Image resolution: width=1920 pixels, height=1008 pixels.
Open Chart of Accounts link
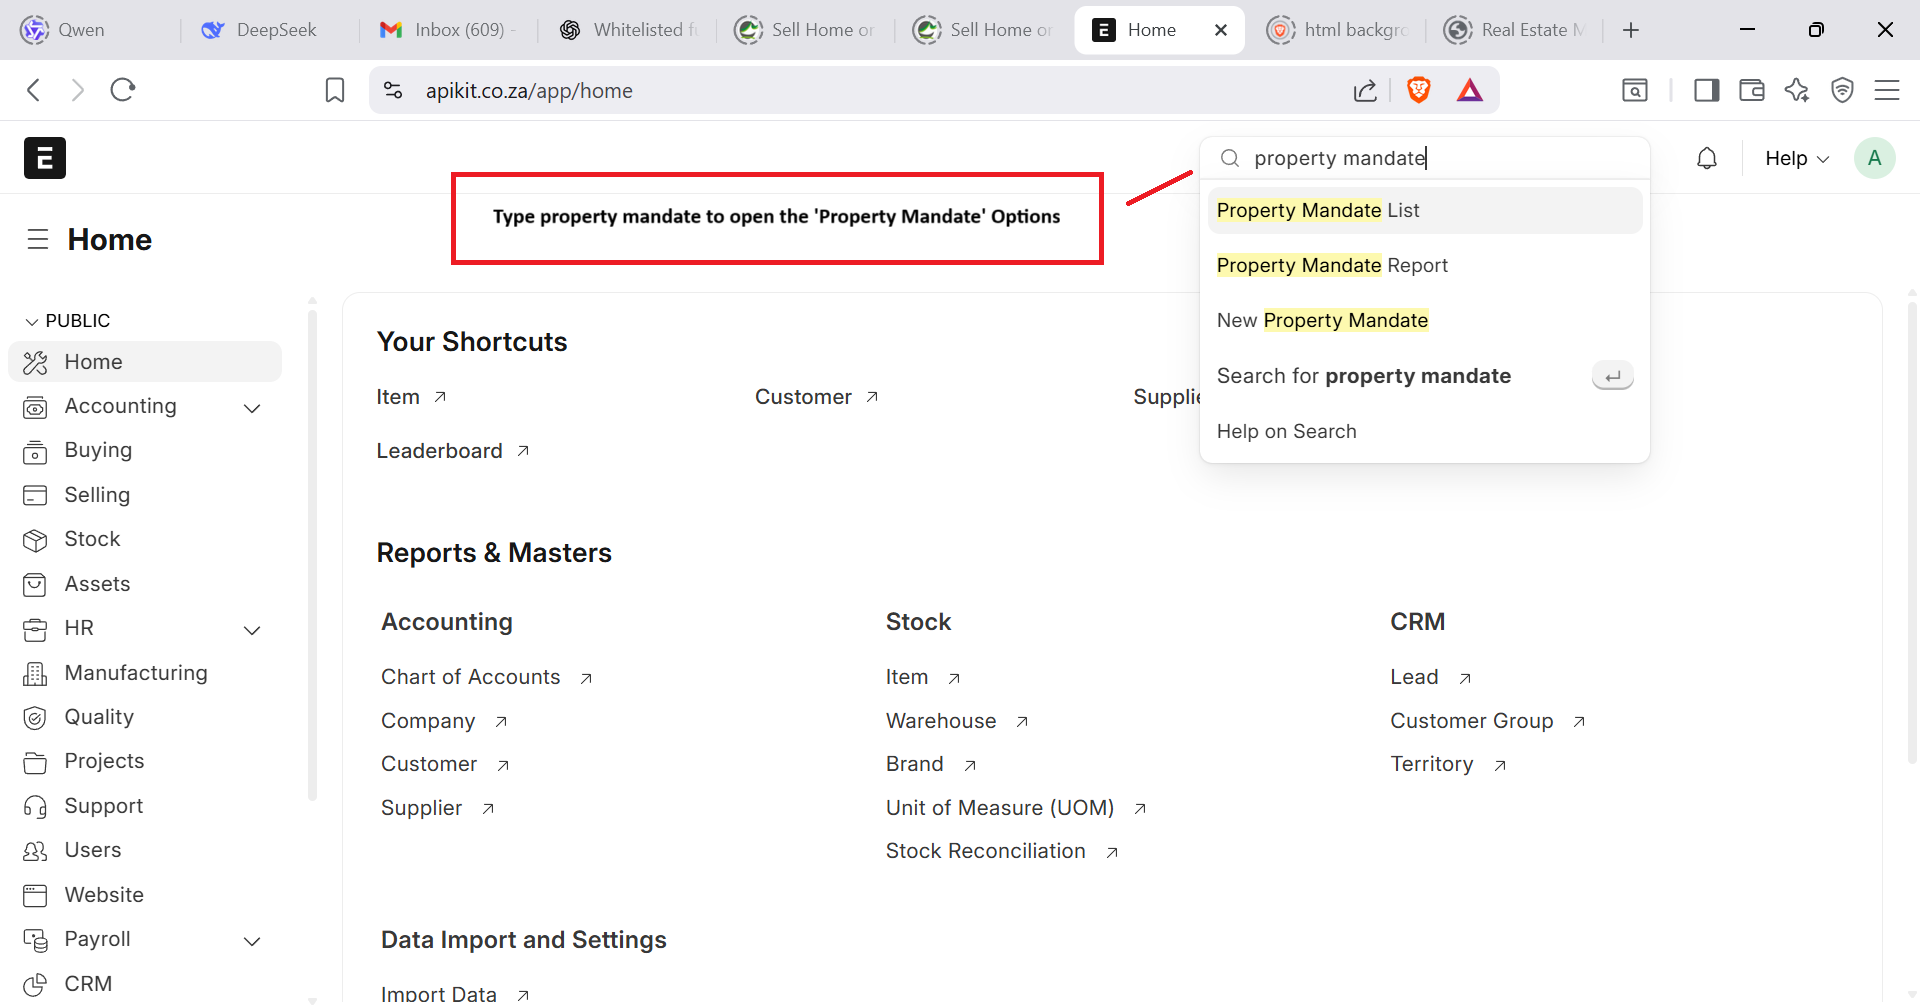click(471, 677)
